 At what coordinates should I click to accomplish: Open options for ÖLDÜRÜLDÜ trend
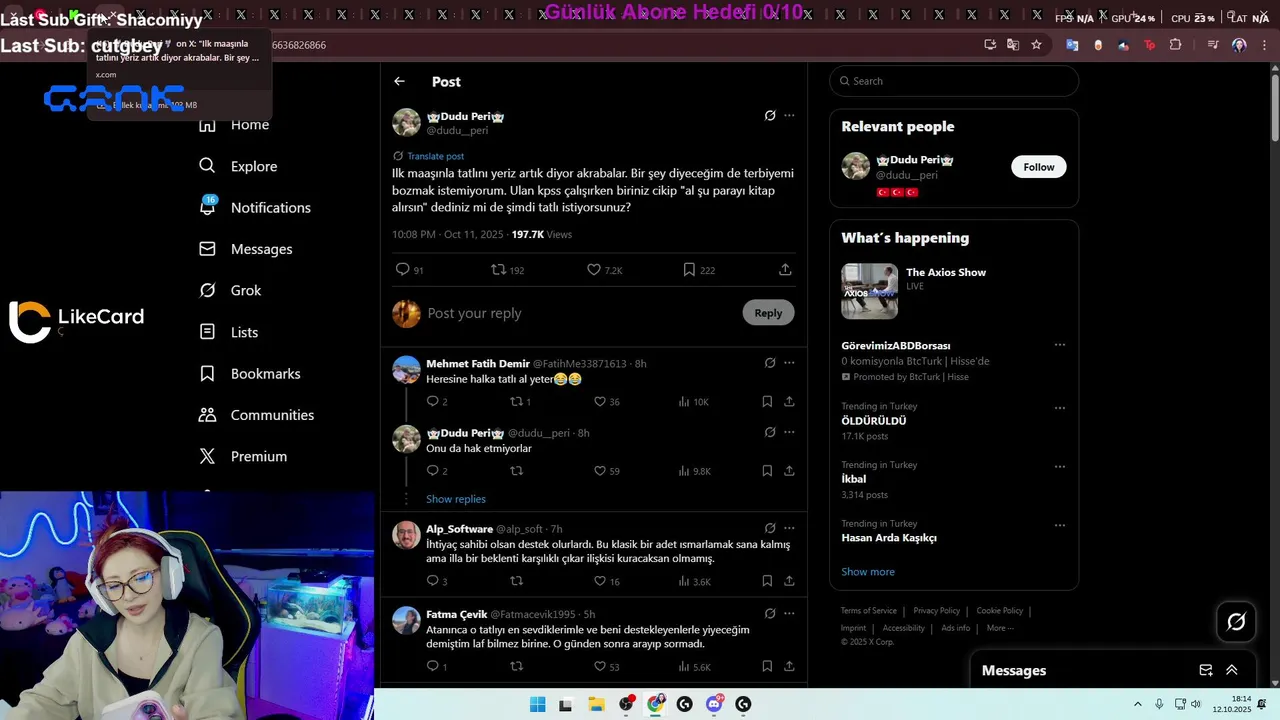tap(1060, 408)
